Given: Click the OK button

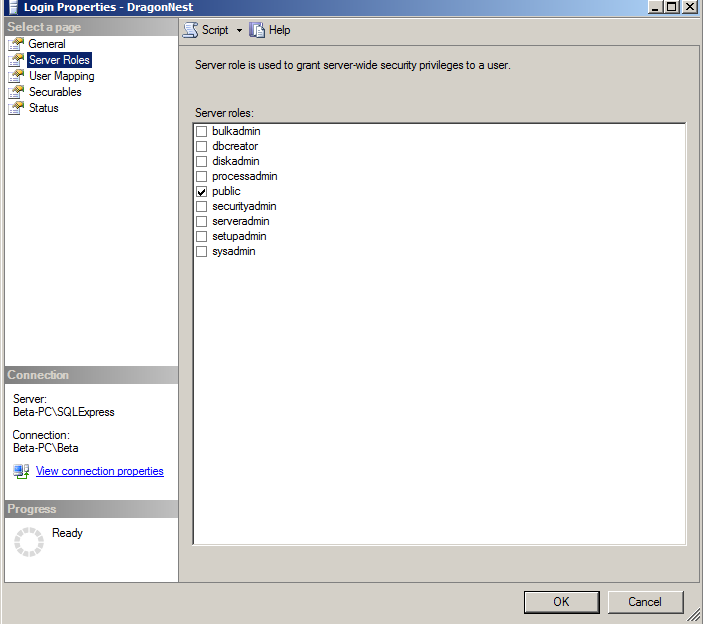Looking at the screenshot, I should pyautogui.click(x=561, y=602).
